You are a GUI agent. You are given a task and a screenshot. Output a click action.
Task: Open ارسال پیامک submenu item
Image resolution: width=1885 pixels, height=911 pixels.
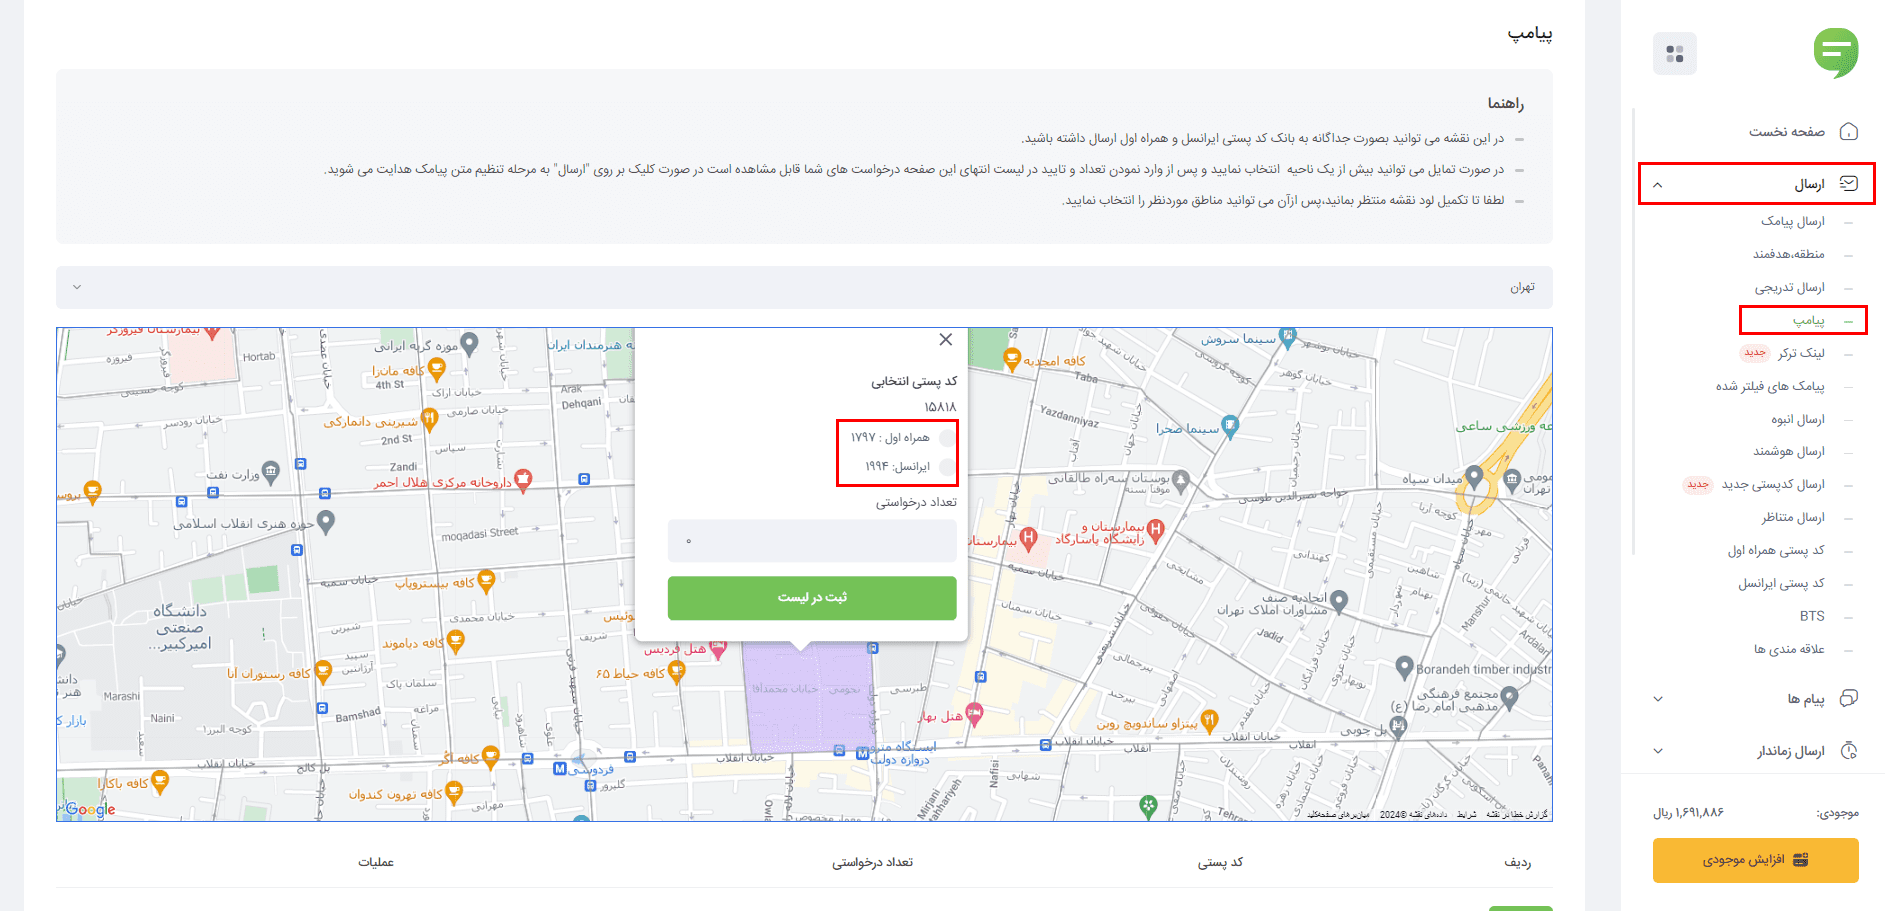1793,221
